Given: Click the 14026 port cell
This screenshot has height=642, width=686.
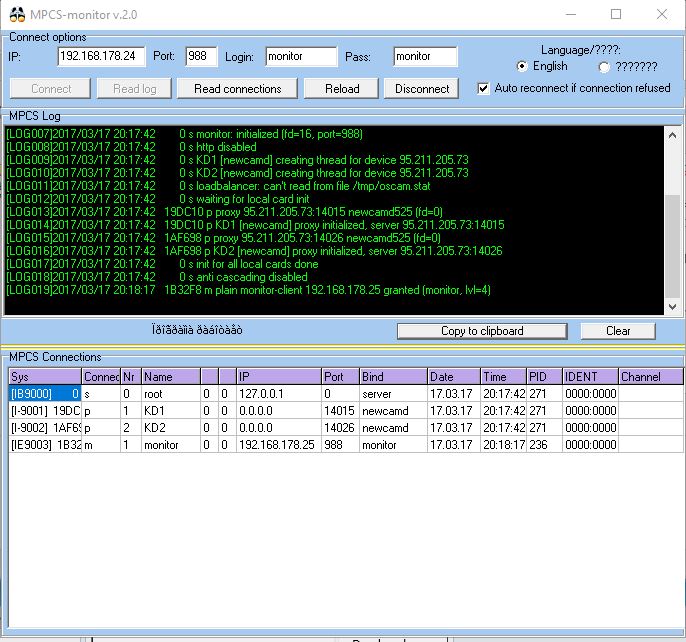Looking at the screenshot, I should click(339, 428).
